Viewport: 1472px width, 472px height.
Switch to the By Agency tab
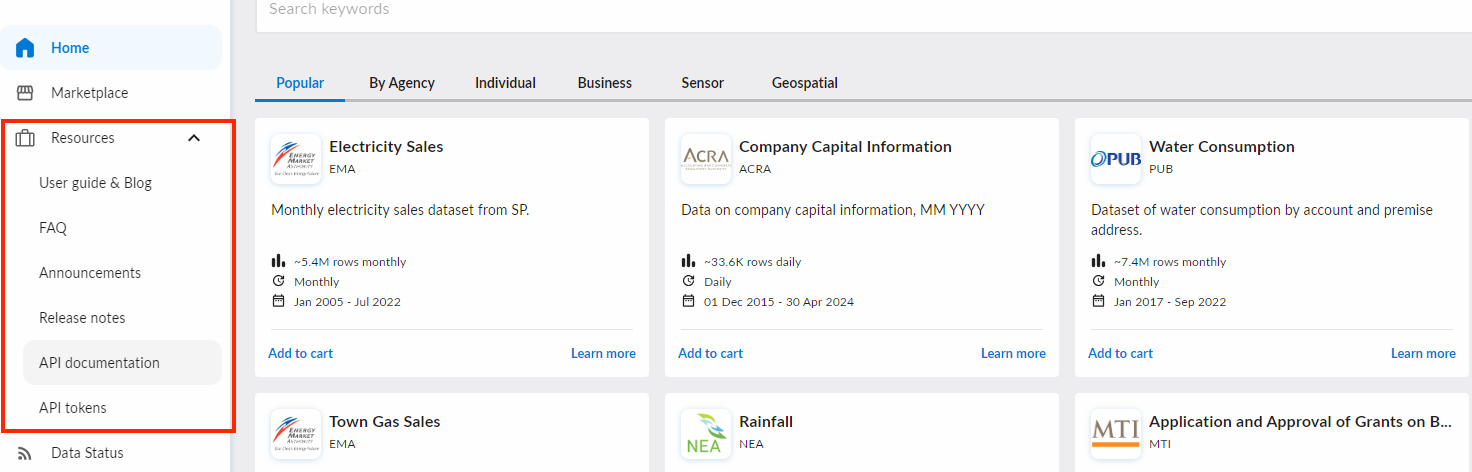[402, 83]
